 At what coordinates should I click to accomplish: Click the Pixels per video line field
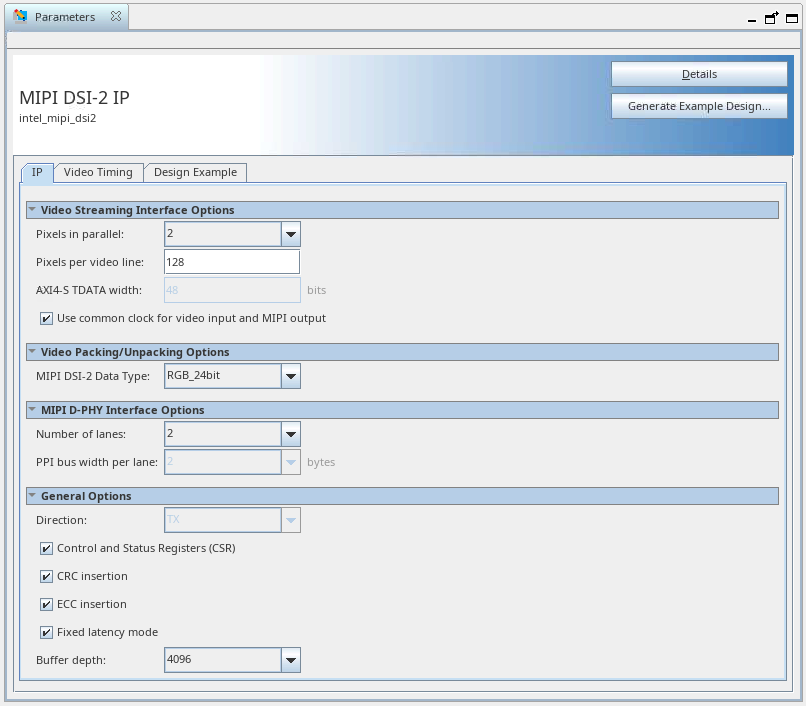(232, 262)
